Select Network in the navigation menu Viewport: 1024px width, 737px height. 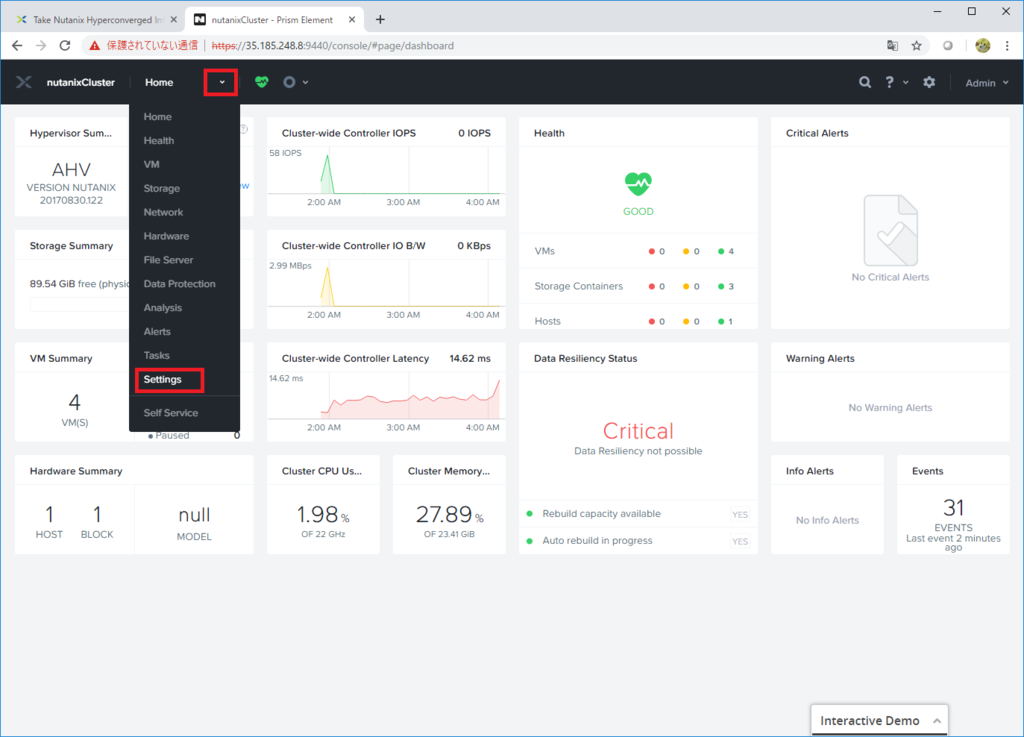[163, 212]
